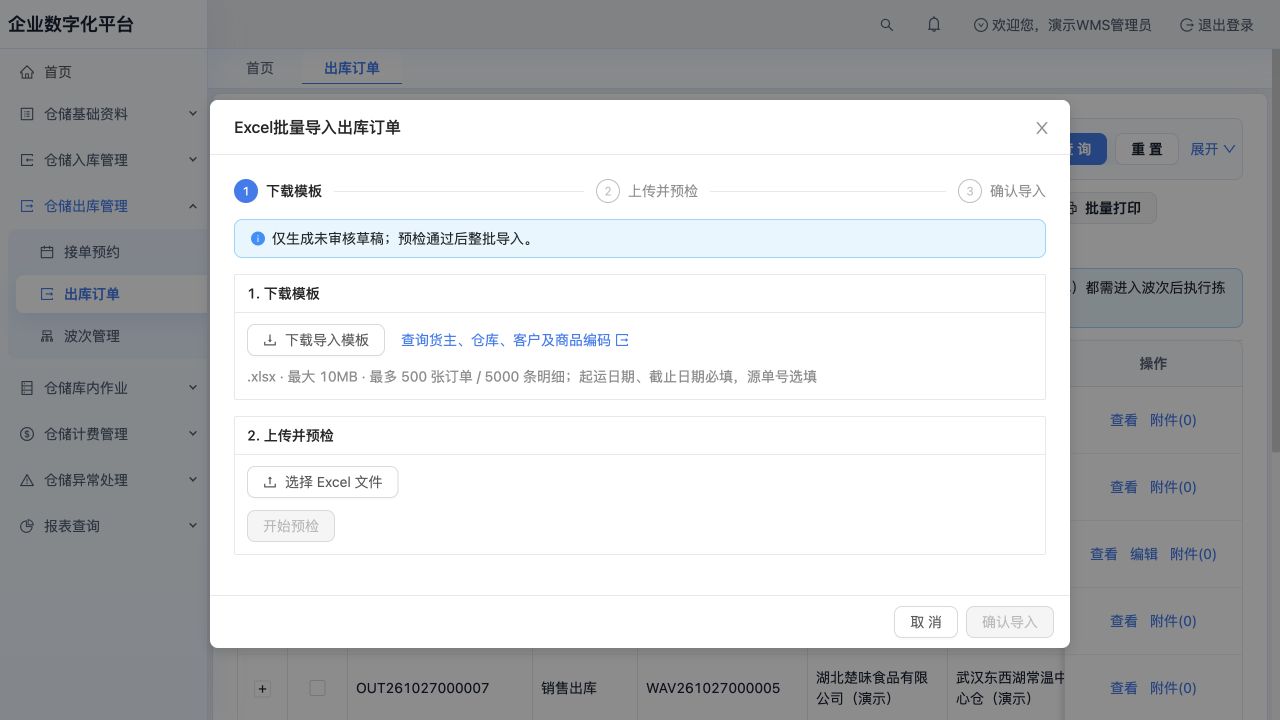Click 取消 in the dialog footer
This screenshot has height=720, width=1280.
point(926,622)
